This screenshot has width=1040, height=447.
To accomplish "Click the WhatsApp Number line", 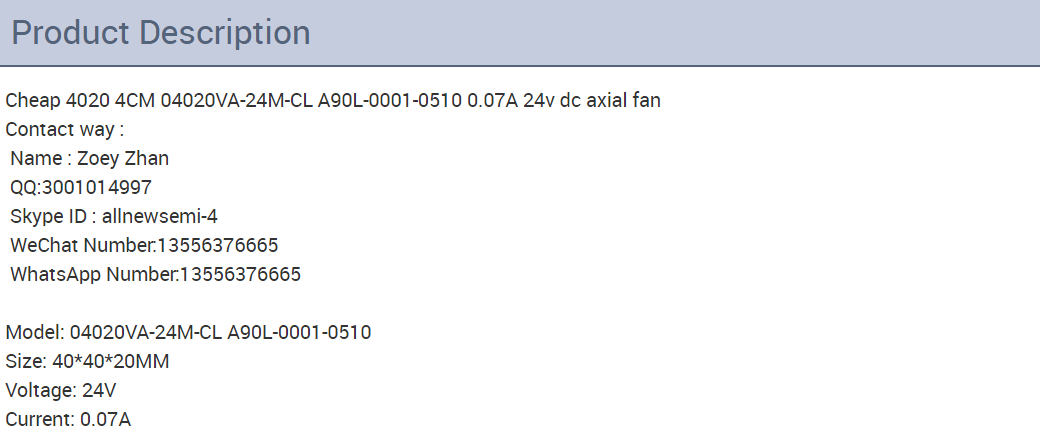I will point(155,275).
